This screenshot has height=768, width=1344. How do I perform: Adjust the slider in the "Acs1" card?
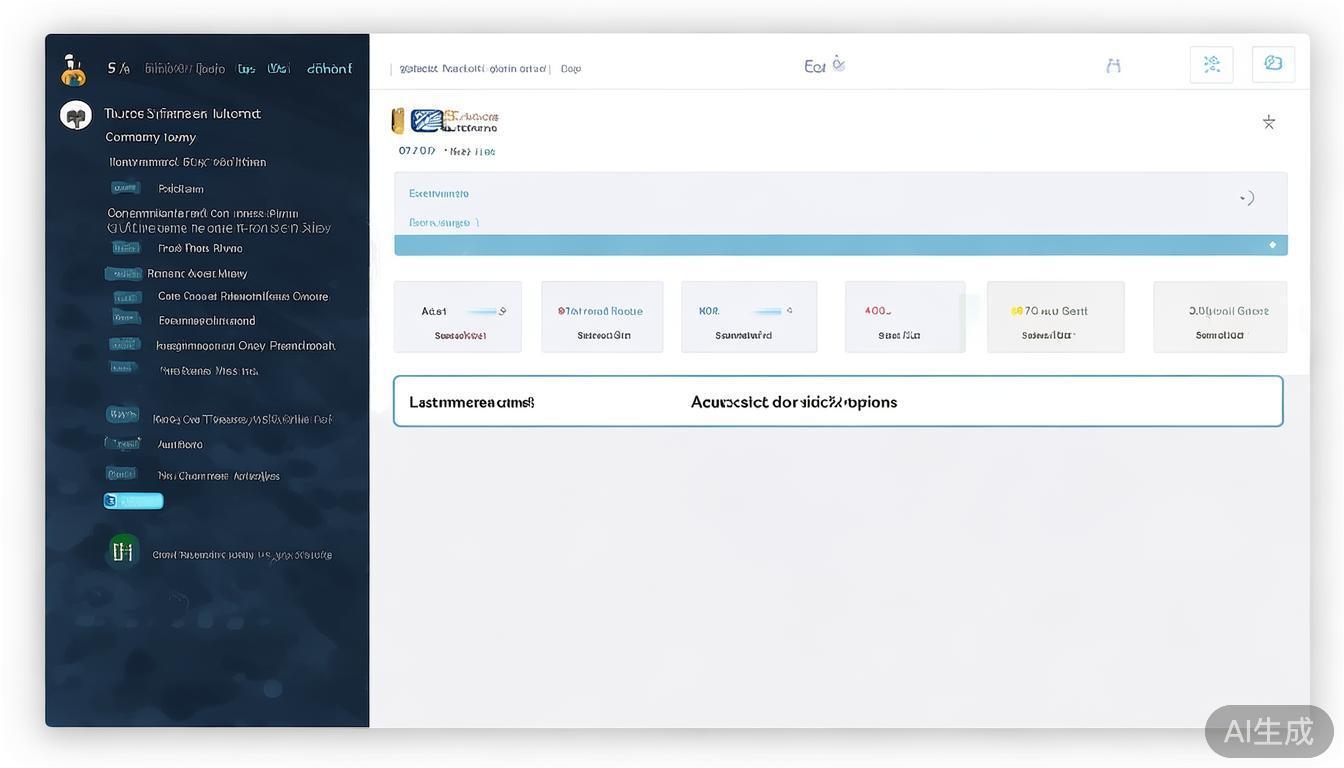(x=483, y=312)
